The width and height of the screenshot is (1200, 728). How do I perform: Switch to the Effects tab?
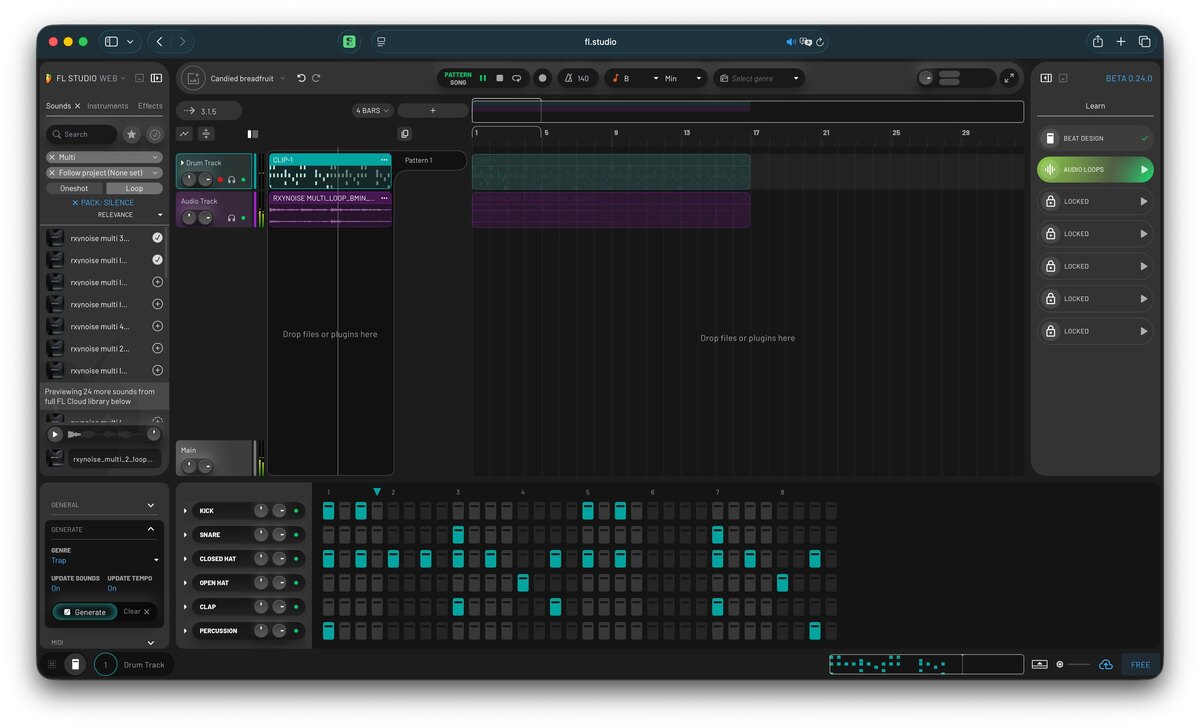pos(151,106)
